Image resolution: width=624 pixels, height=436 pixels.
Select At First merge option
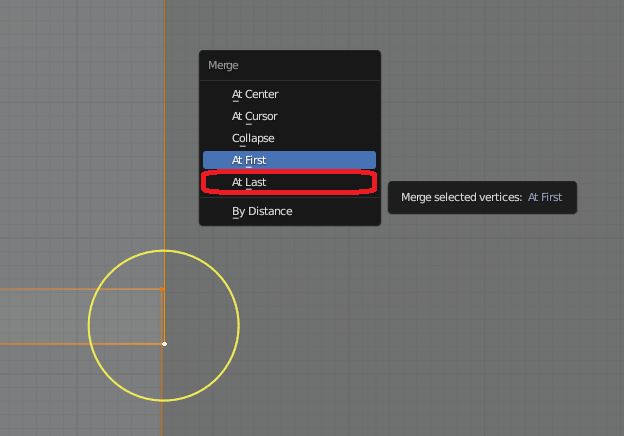(289, 160)
